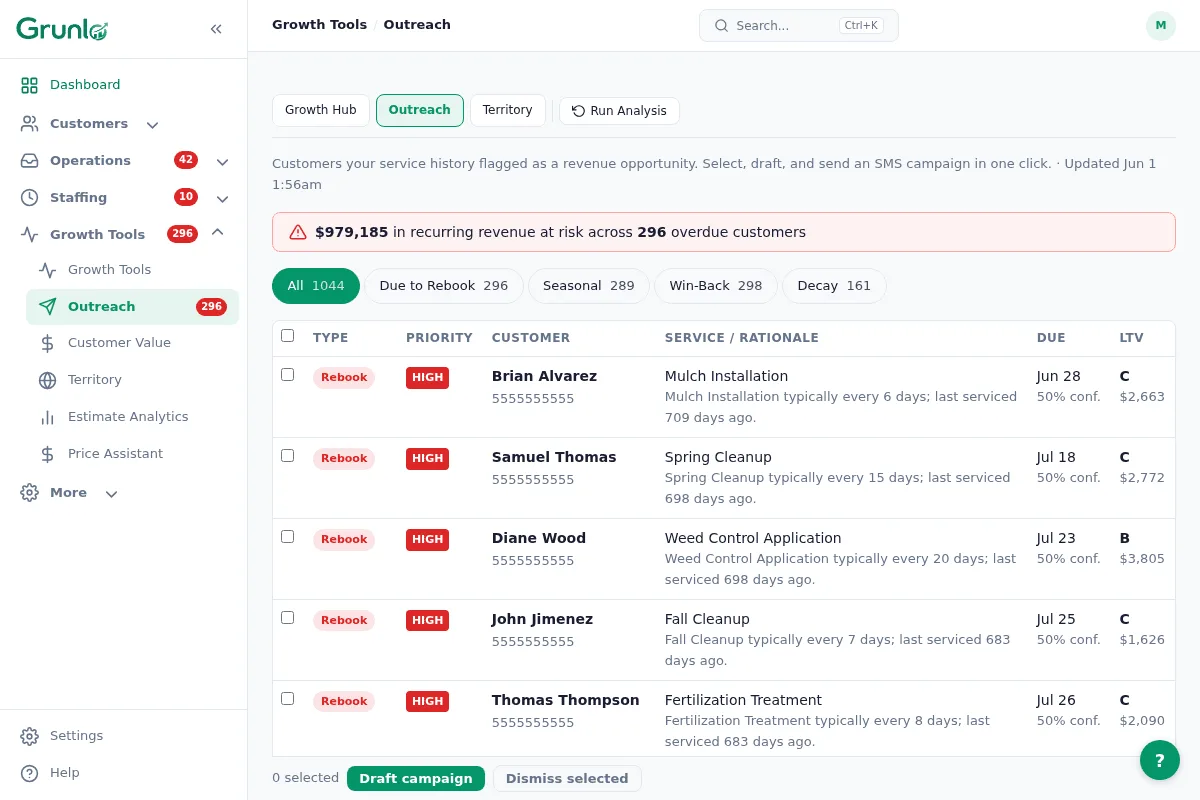Expand the Customers menu chevron
Image resolution: width=1200 pixels, height=800 pixels.
[x=152, y=125]
